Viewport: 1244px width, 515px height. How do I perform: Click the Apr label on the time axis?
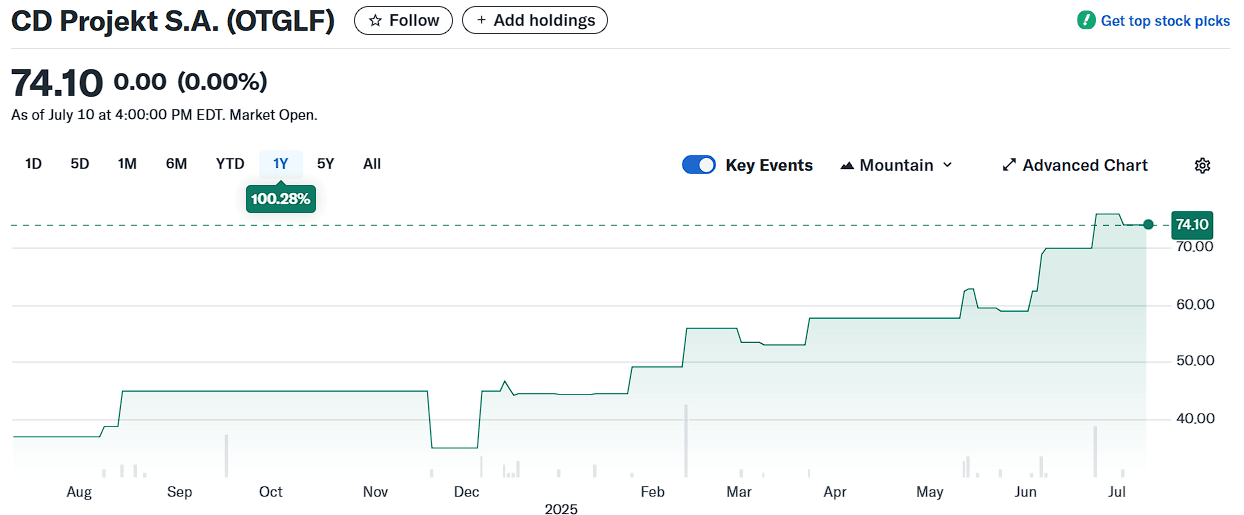835,492
